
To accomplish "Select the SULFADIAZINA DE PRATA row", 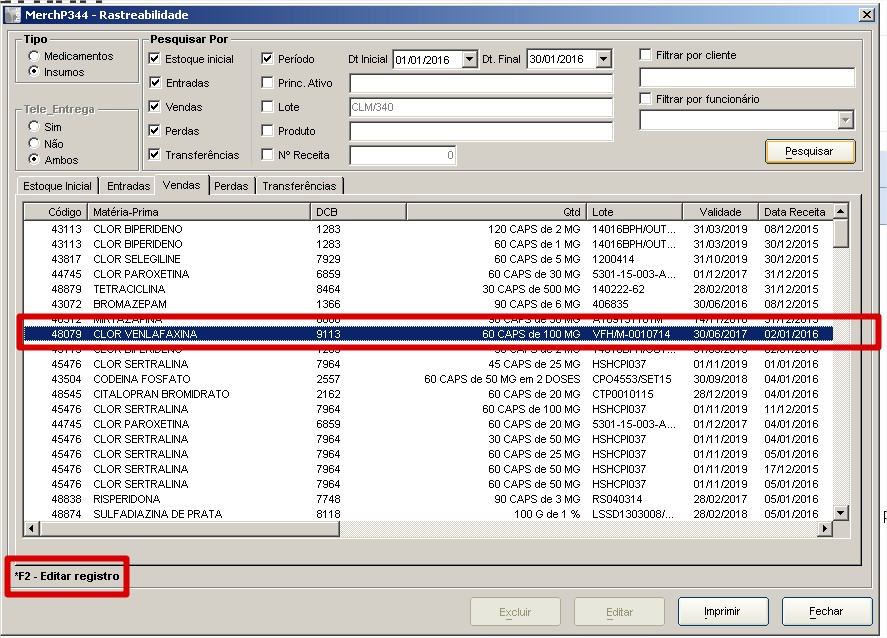I will (428, 514).
